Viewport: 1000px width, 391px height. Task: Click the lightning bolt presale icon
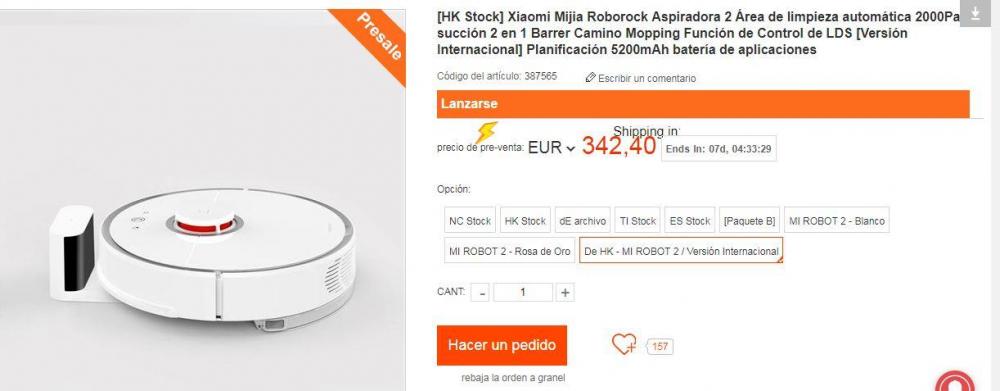[x=485, y=133]
